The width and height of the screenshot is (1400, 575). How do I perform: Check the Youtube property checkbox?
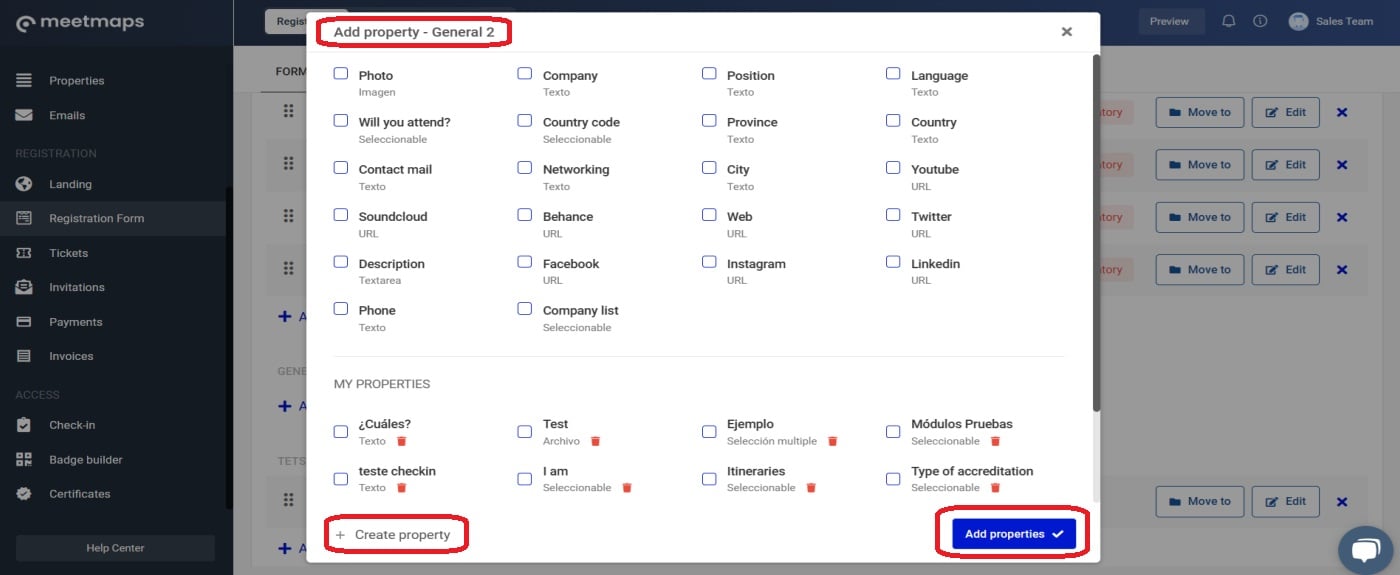tap(893, 168)
